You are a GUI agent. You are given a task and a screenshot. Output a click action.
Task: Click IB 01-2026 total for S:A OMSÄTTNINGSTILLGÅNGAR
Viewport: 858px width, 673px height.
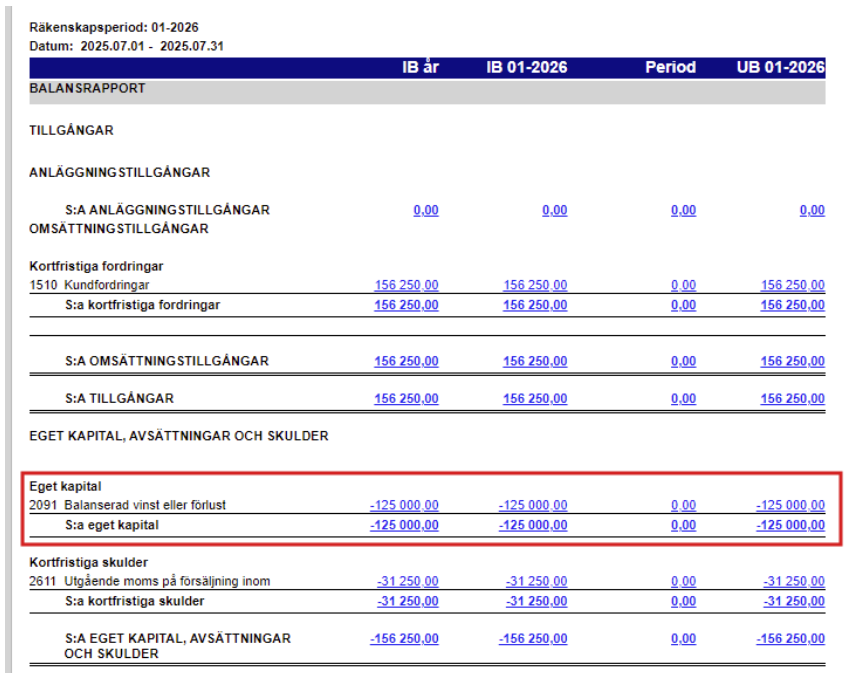[534, 361]
